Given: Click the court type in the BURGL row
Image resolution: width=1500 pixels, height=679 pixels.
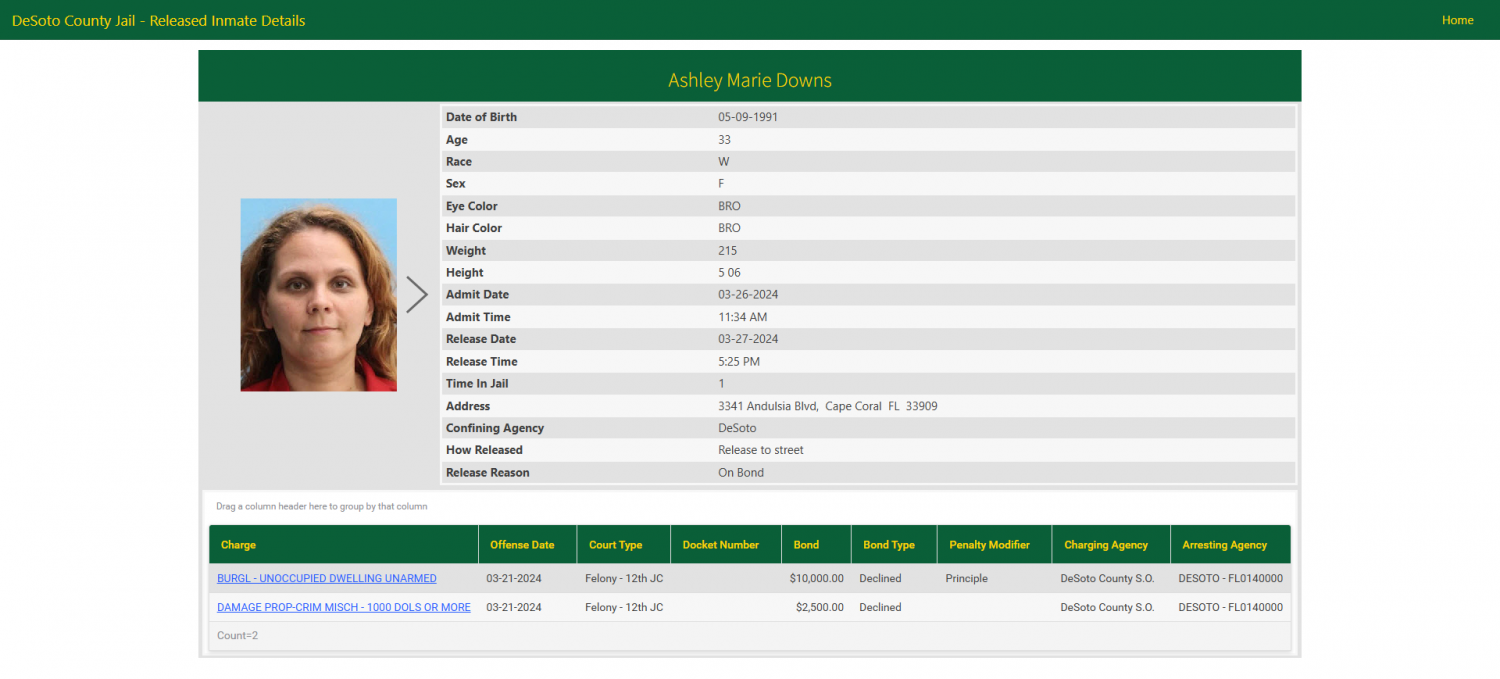Looking at the screenshot, I should (624, 578).
